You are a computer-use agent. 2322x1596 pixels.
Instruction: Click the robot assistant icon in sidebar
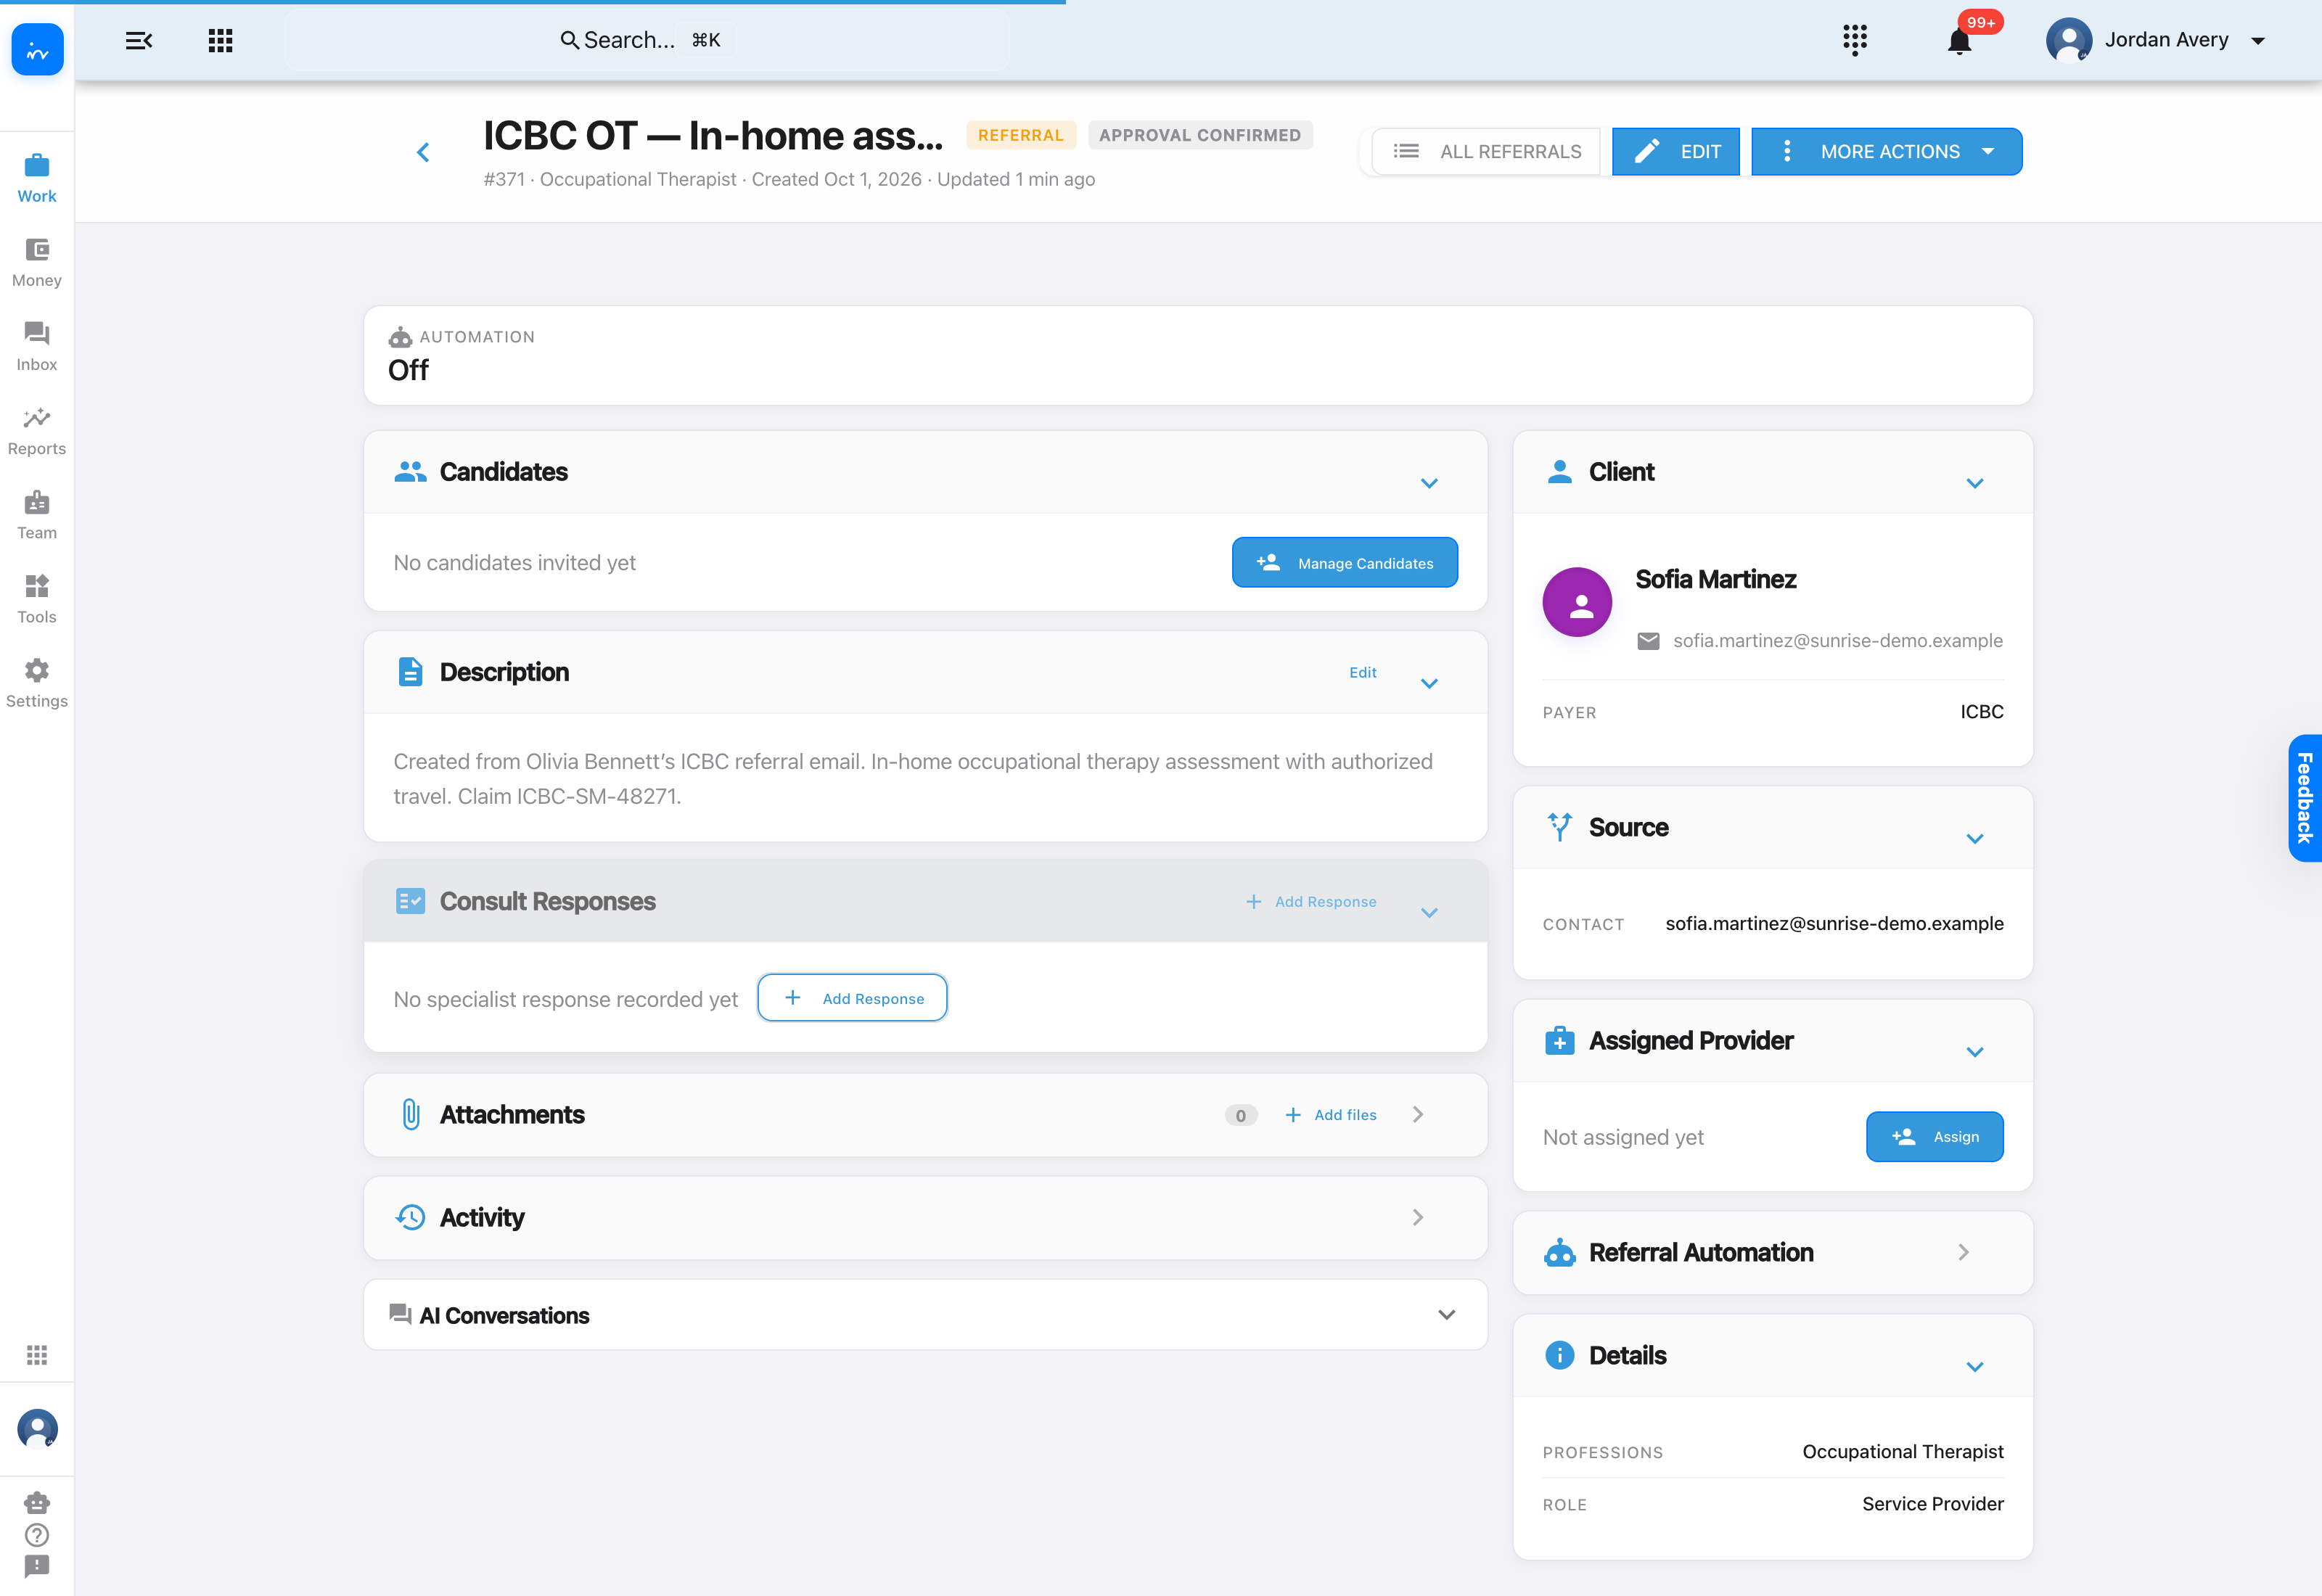click(37, 1503)
